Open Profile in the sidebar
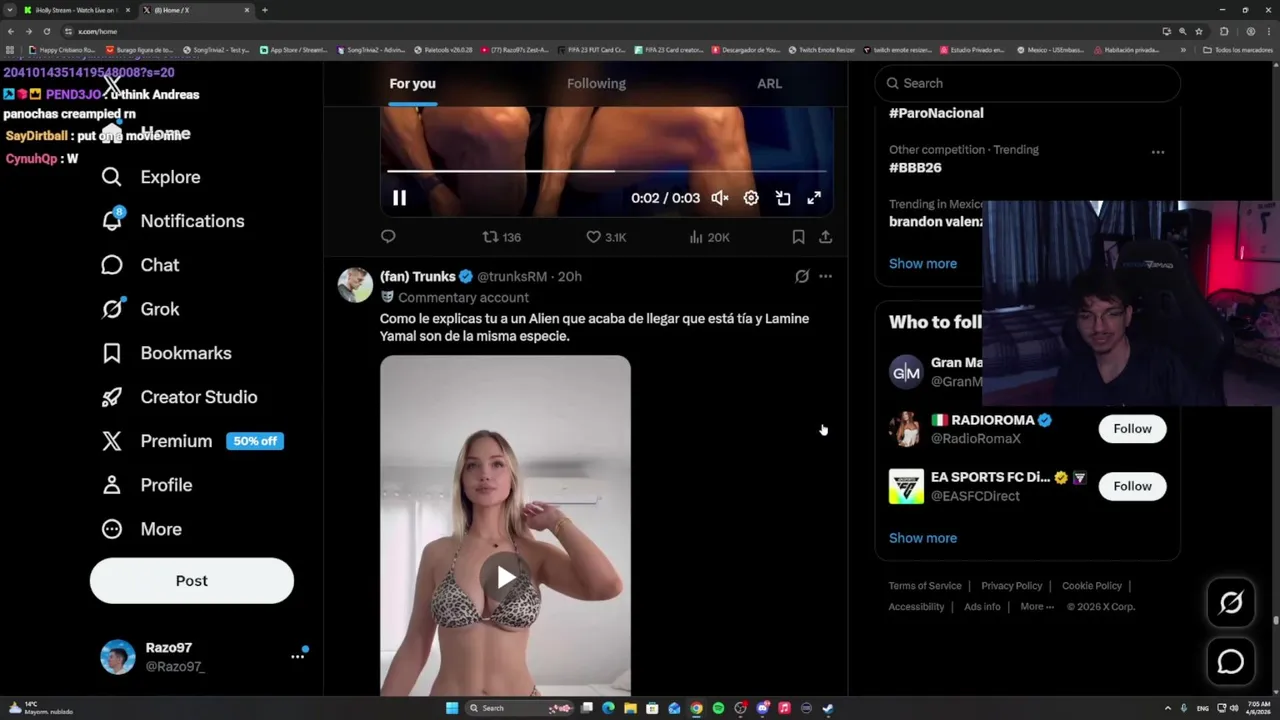The image size is (1280, 720). [x=147, y=485]
